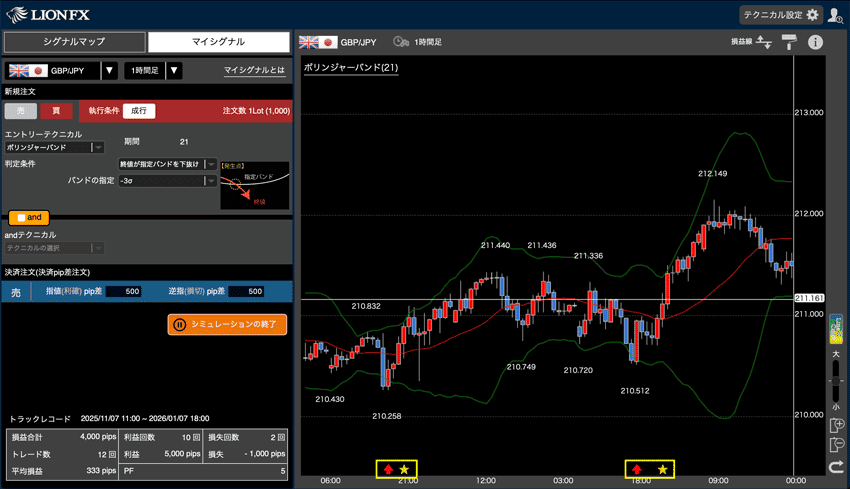
Task: Click the reset arrow icon below zoom controls
Action: pyautogui.click(x=836, y=467)
